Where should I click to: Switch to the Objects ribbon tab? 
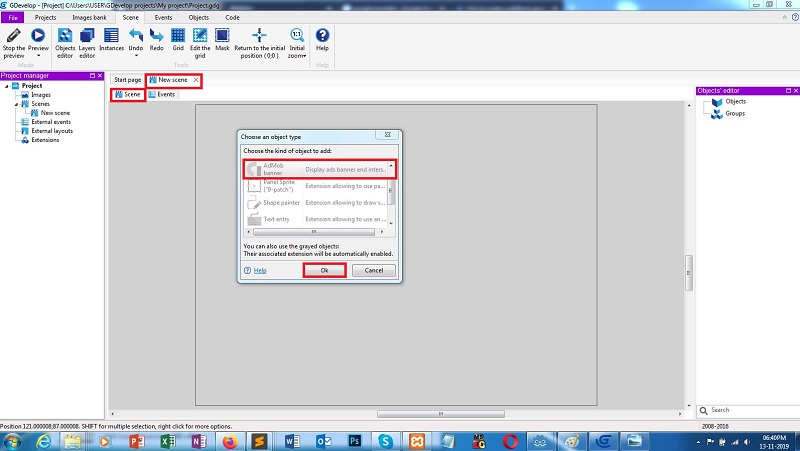click(x=198, y=17)
